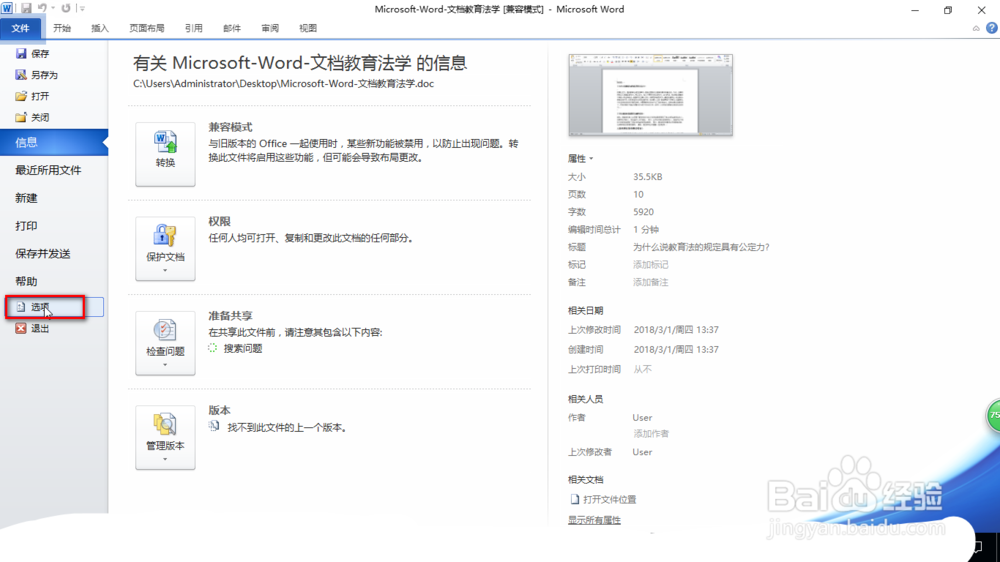
Task: Open the 新建 page
Action: click(26, 198)
